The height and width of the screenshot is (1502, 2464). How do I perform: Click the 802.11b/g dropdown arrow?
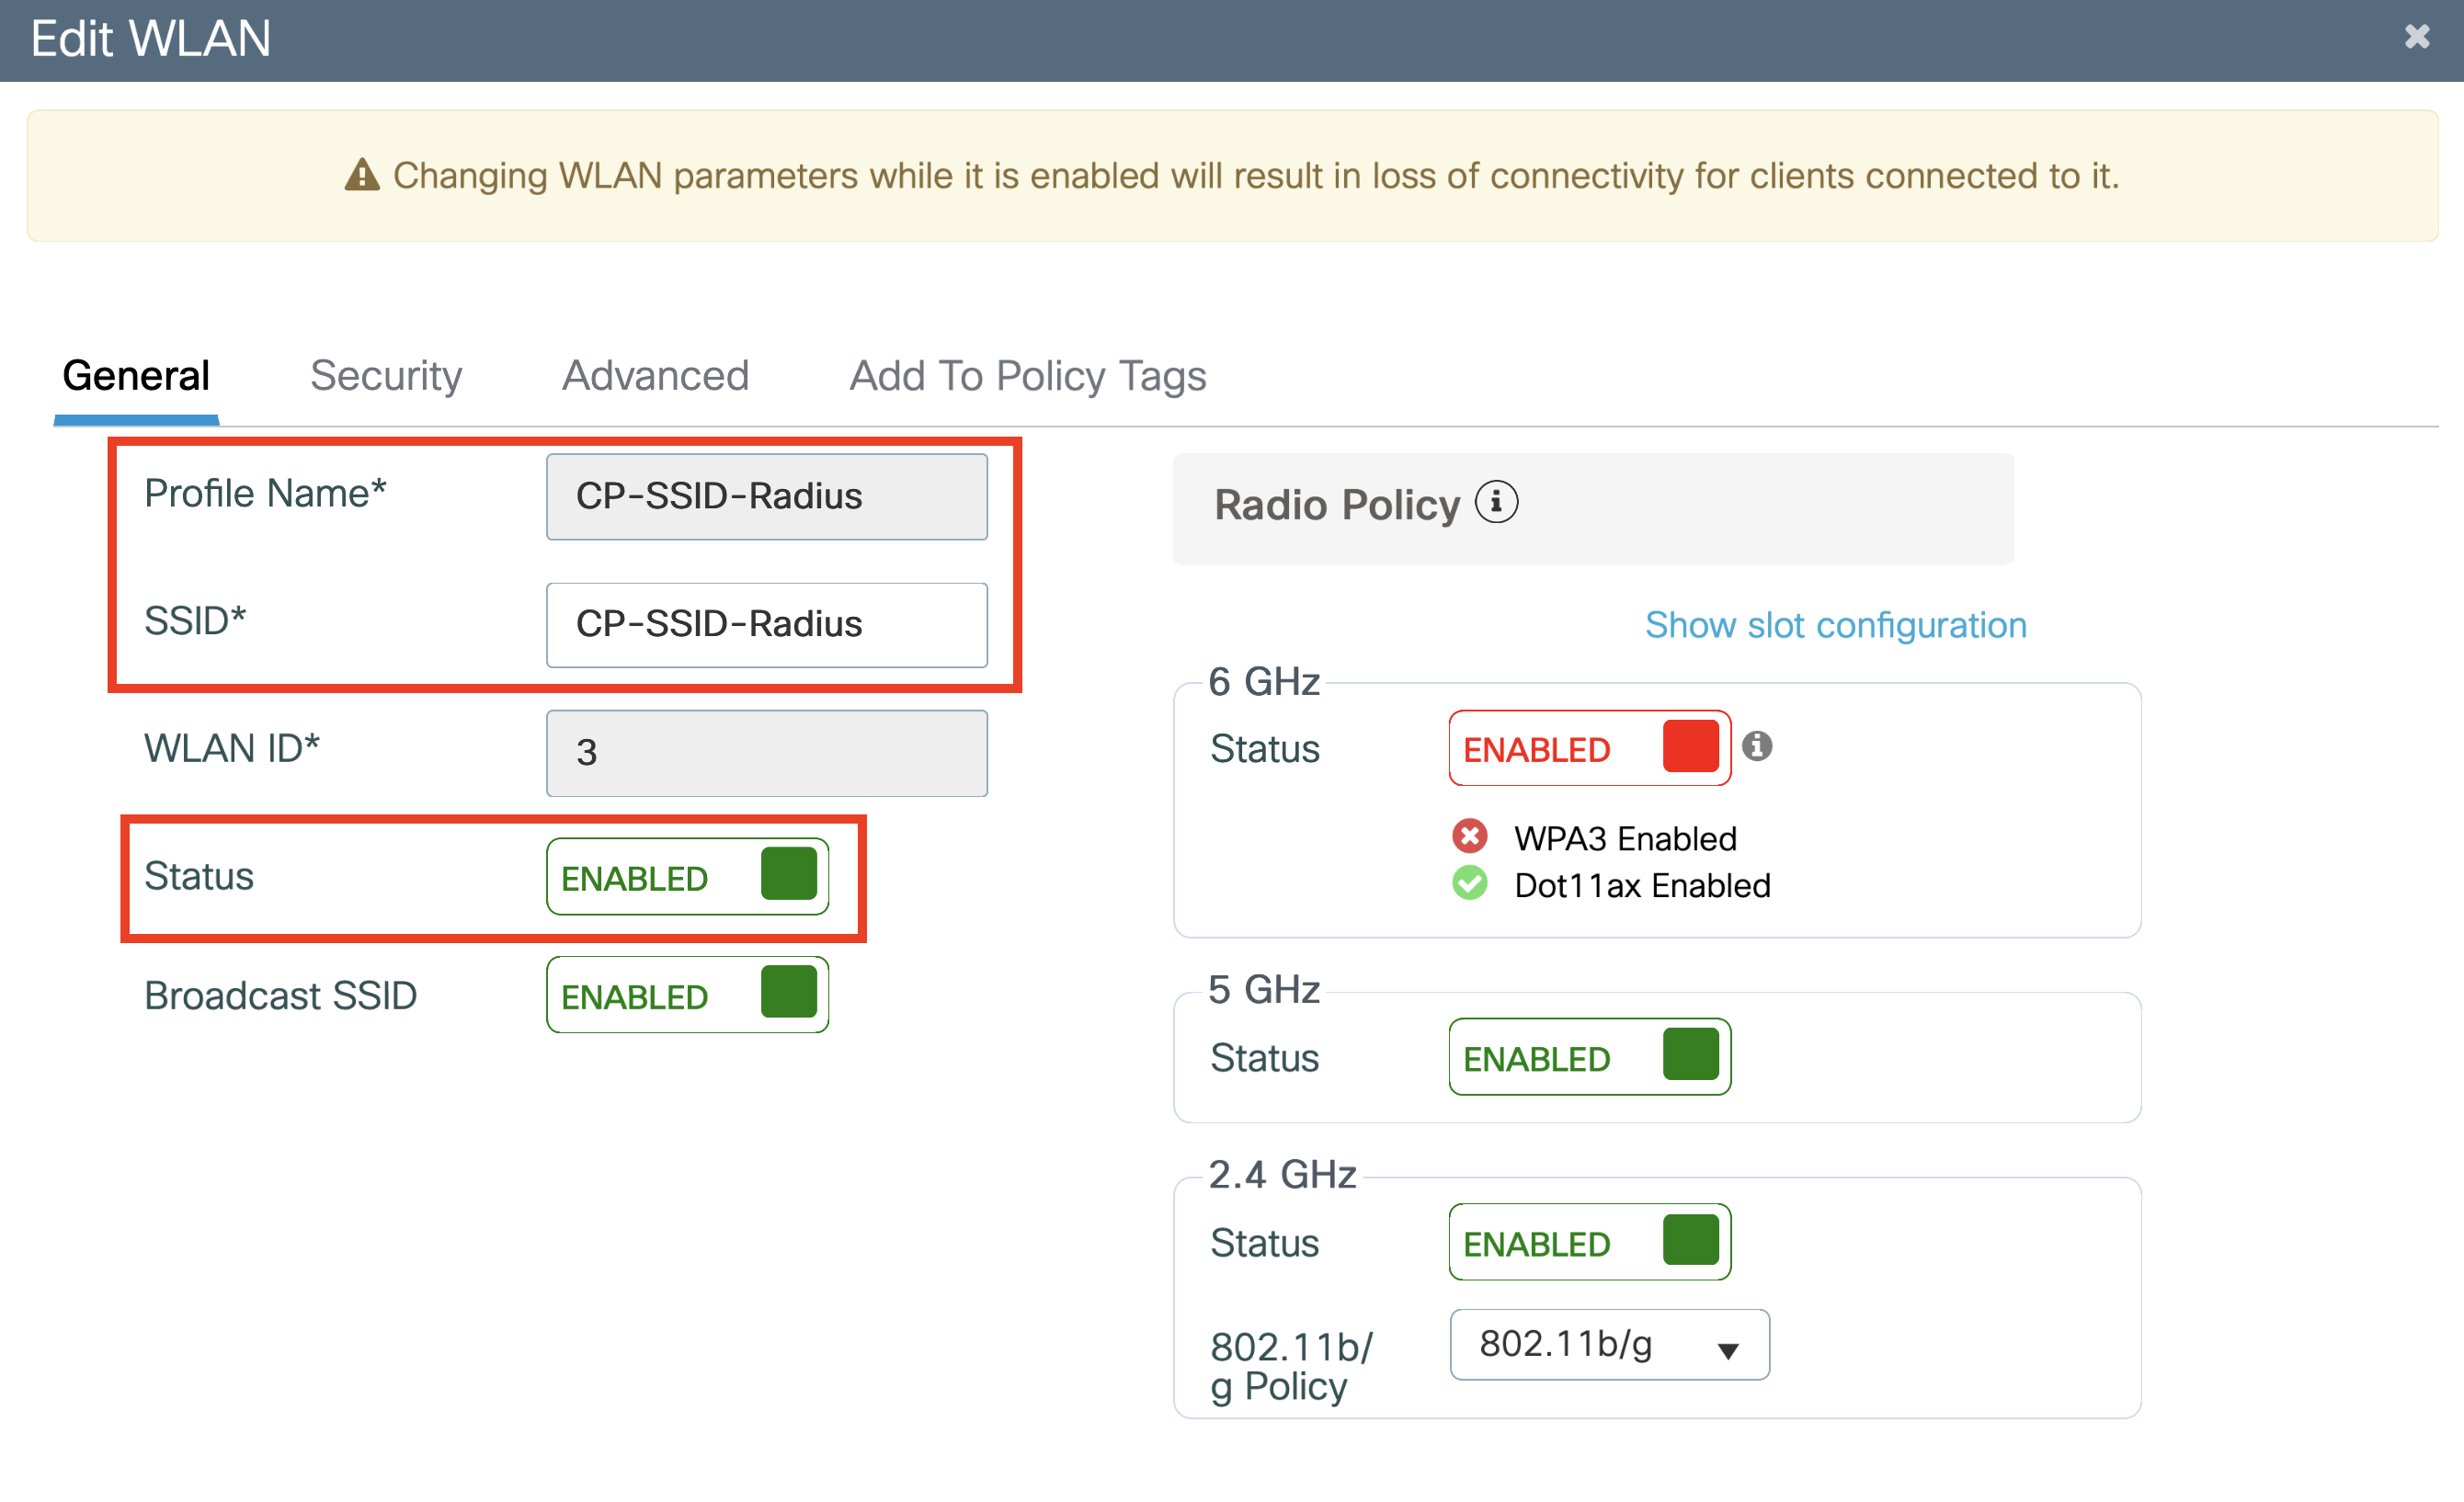pos(1727,1351)
